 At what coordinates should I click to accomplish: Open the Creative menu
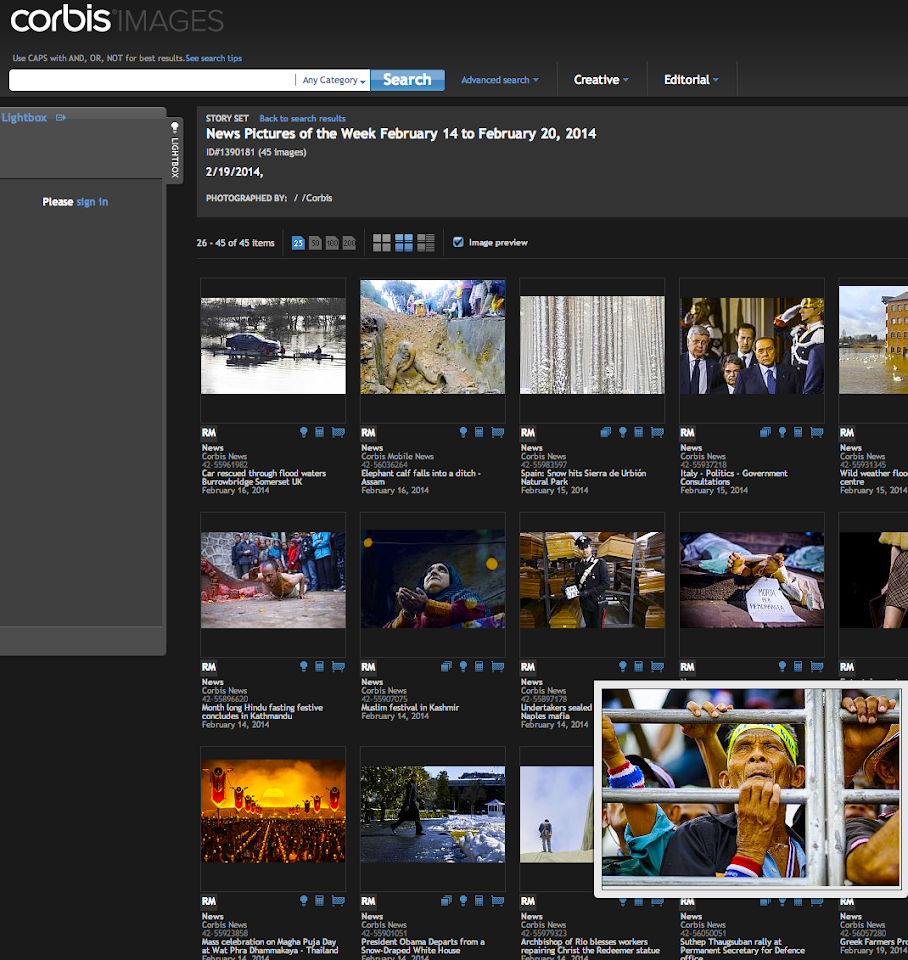(x=601, y=80)
